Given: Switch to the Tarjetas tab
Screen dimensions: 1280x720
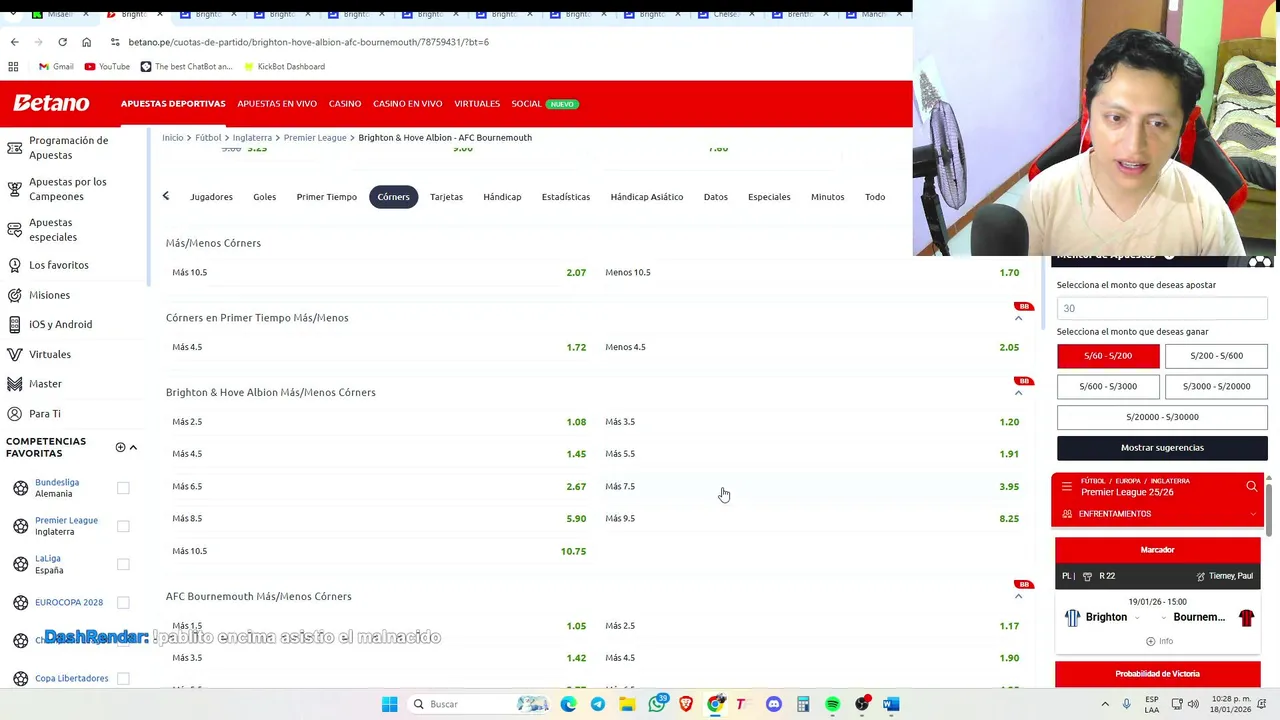Looking at the screenshot, I should point(446,197).
